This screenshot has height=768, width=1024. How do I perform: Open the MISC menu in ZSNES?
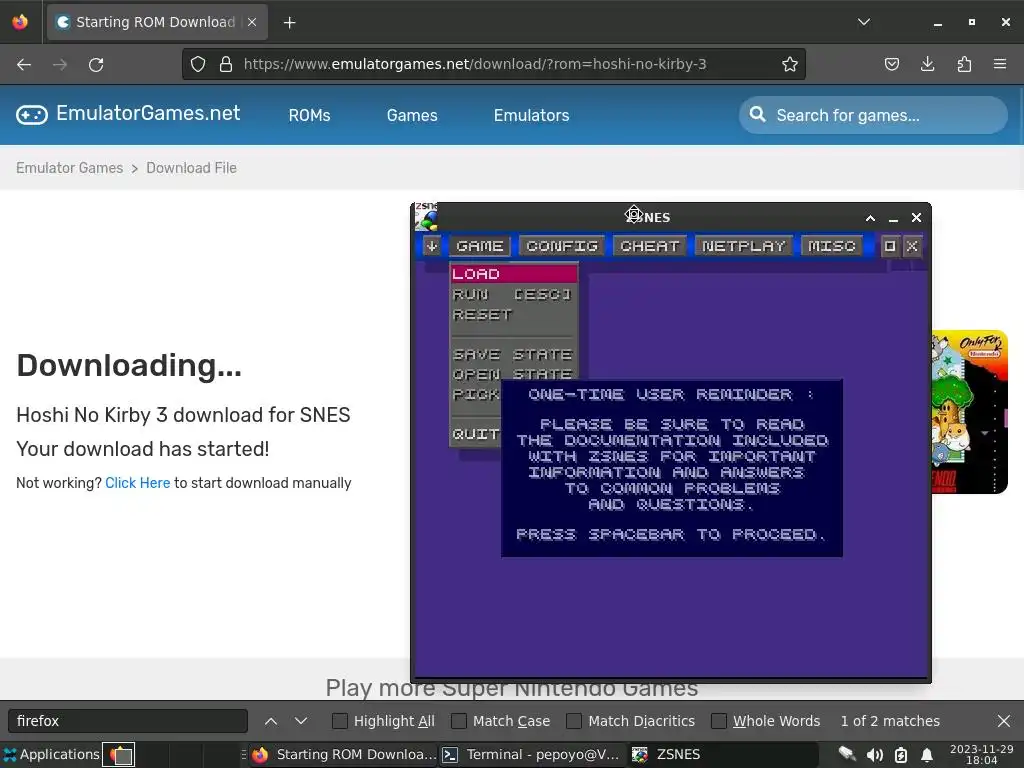[x=831, y=246]
